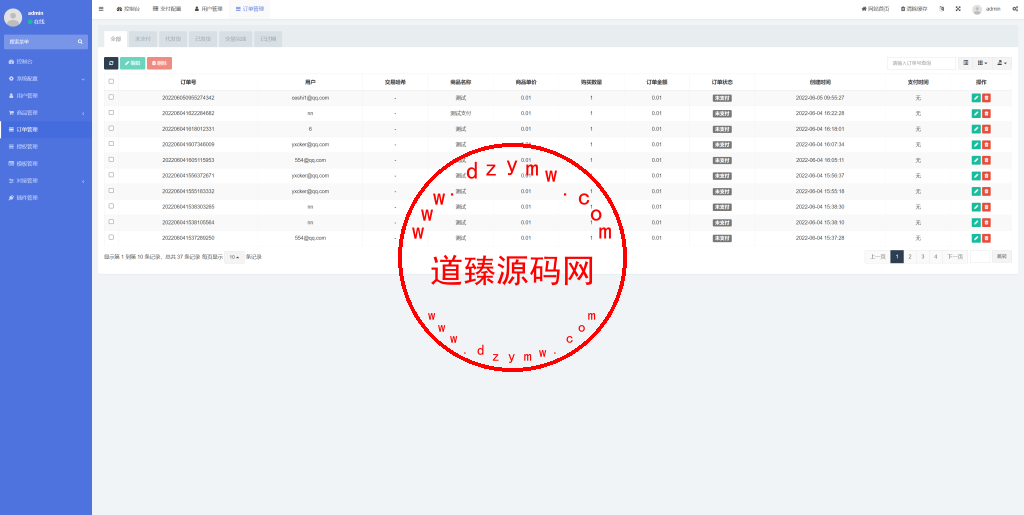The image size is (1024, 515).
Task: Switch to the 控制台 tab in the top bar
Action: click(128, 9)
